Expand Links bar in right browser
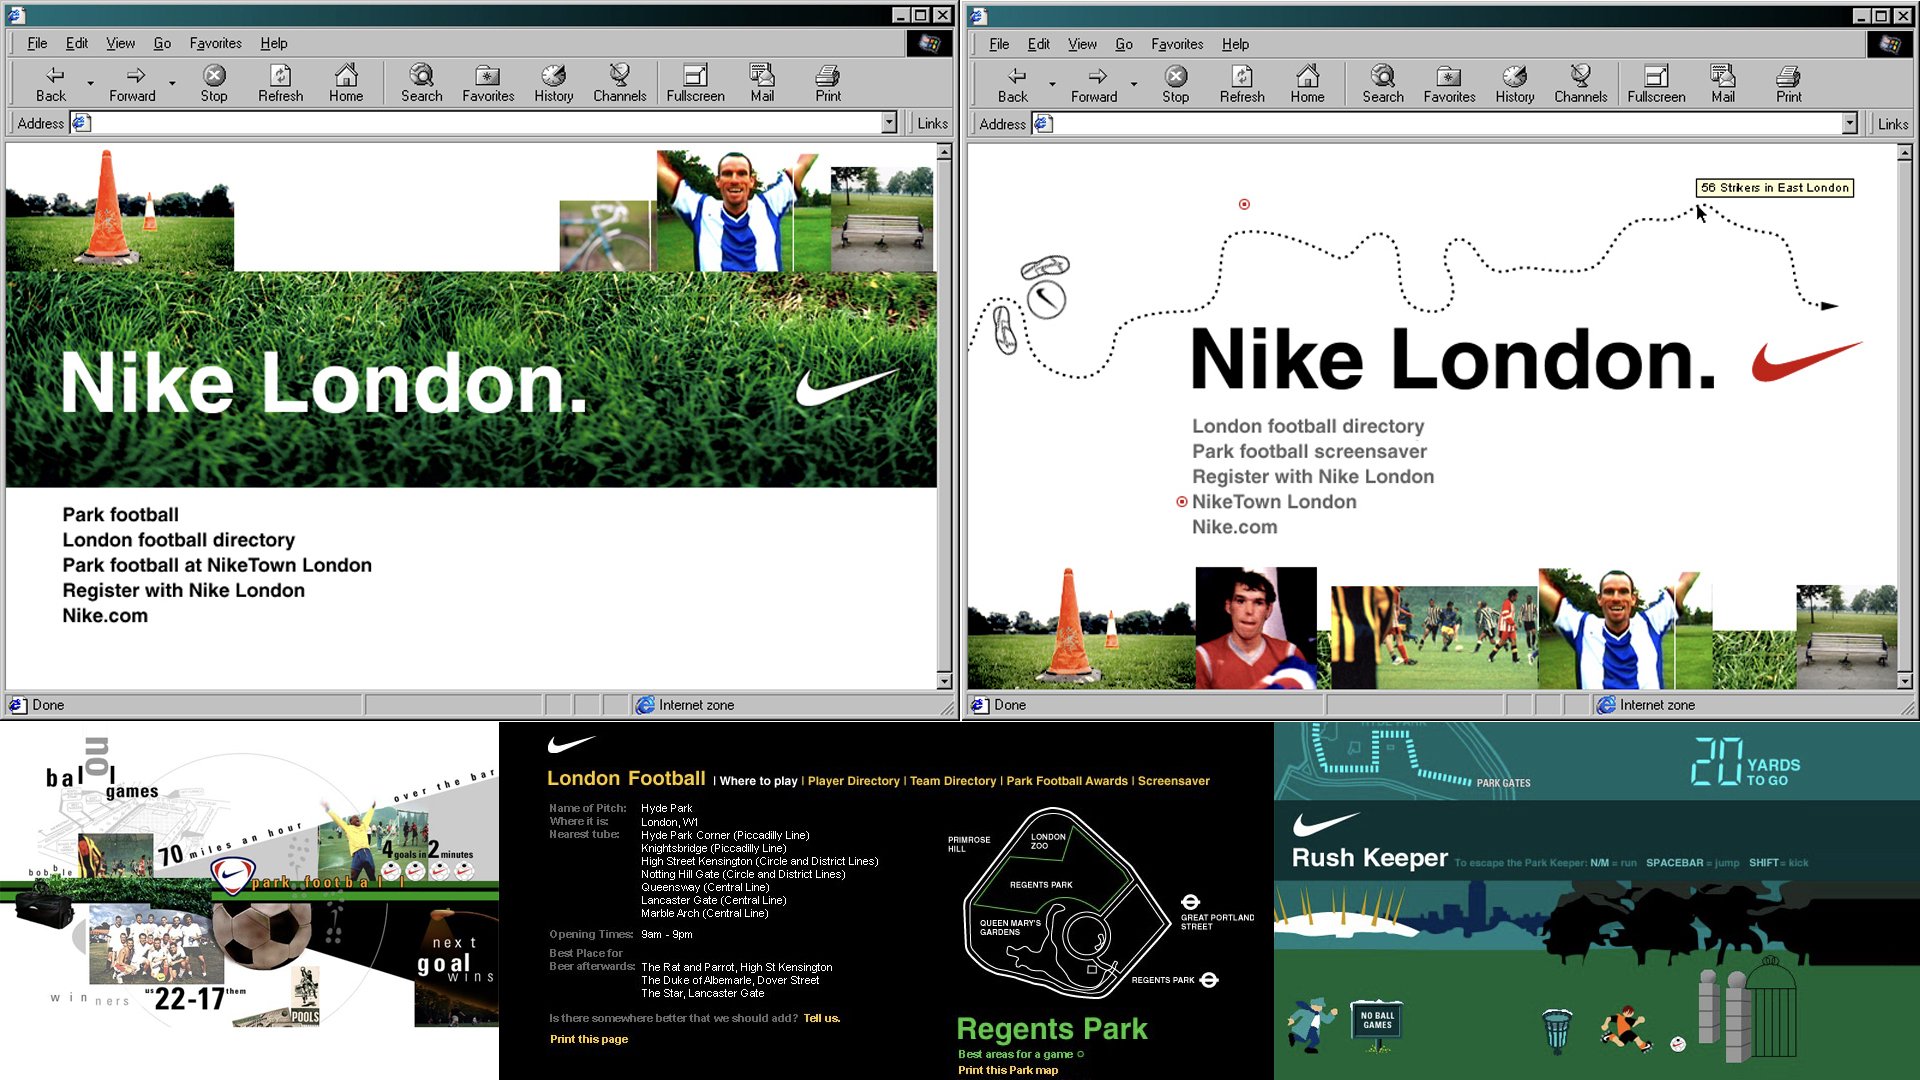Image resolution: width=1920 pixels, height=1080 pixels. pyautogui.click(x=1893, y=124)
